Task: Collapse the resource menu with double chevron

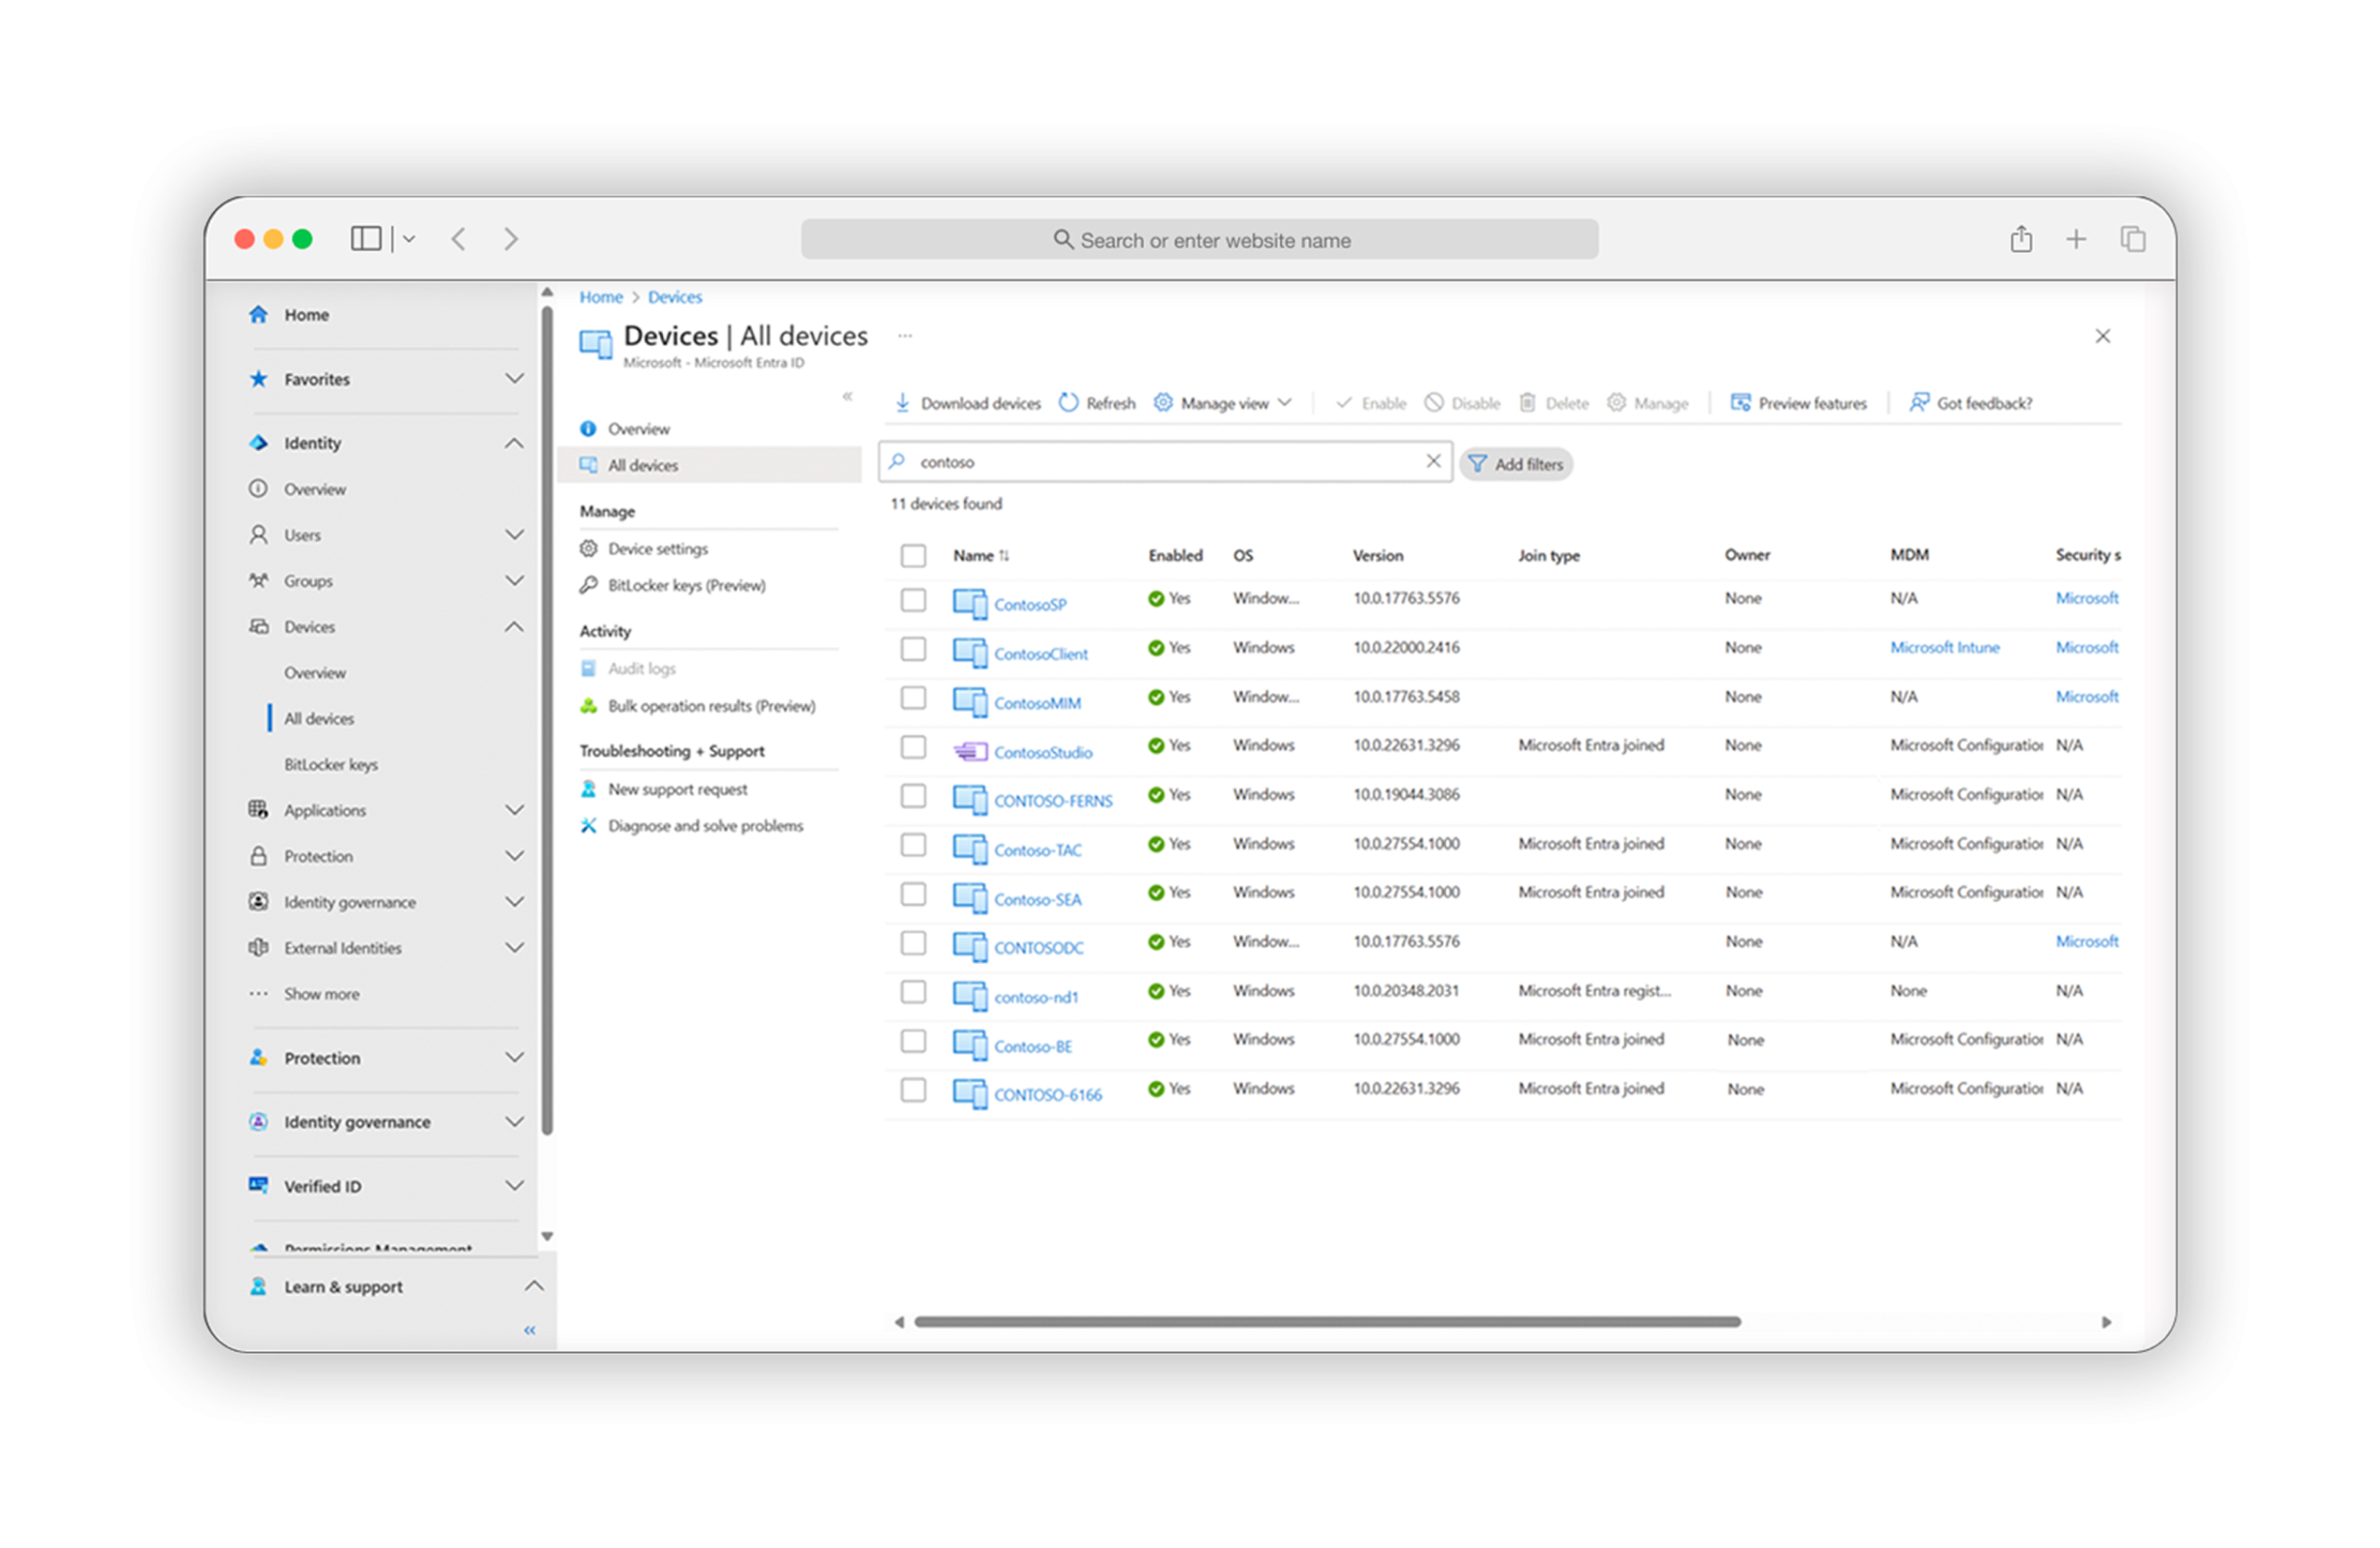Action: pos(847,396)
